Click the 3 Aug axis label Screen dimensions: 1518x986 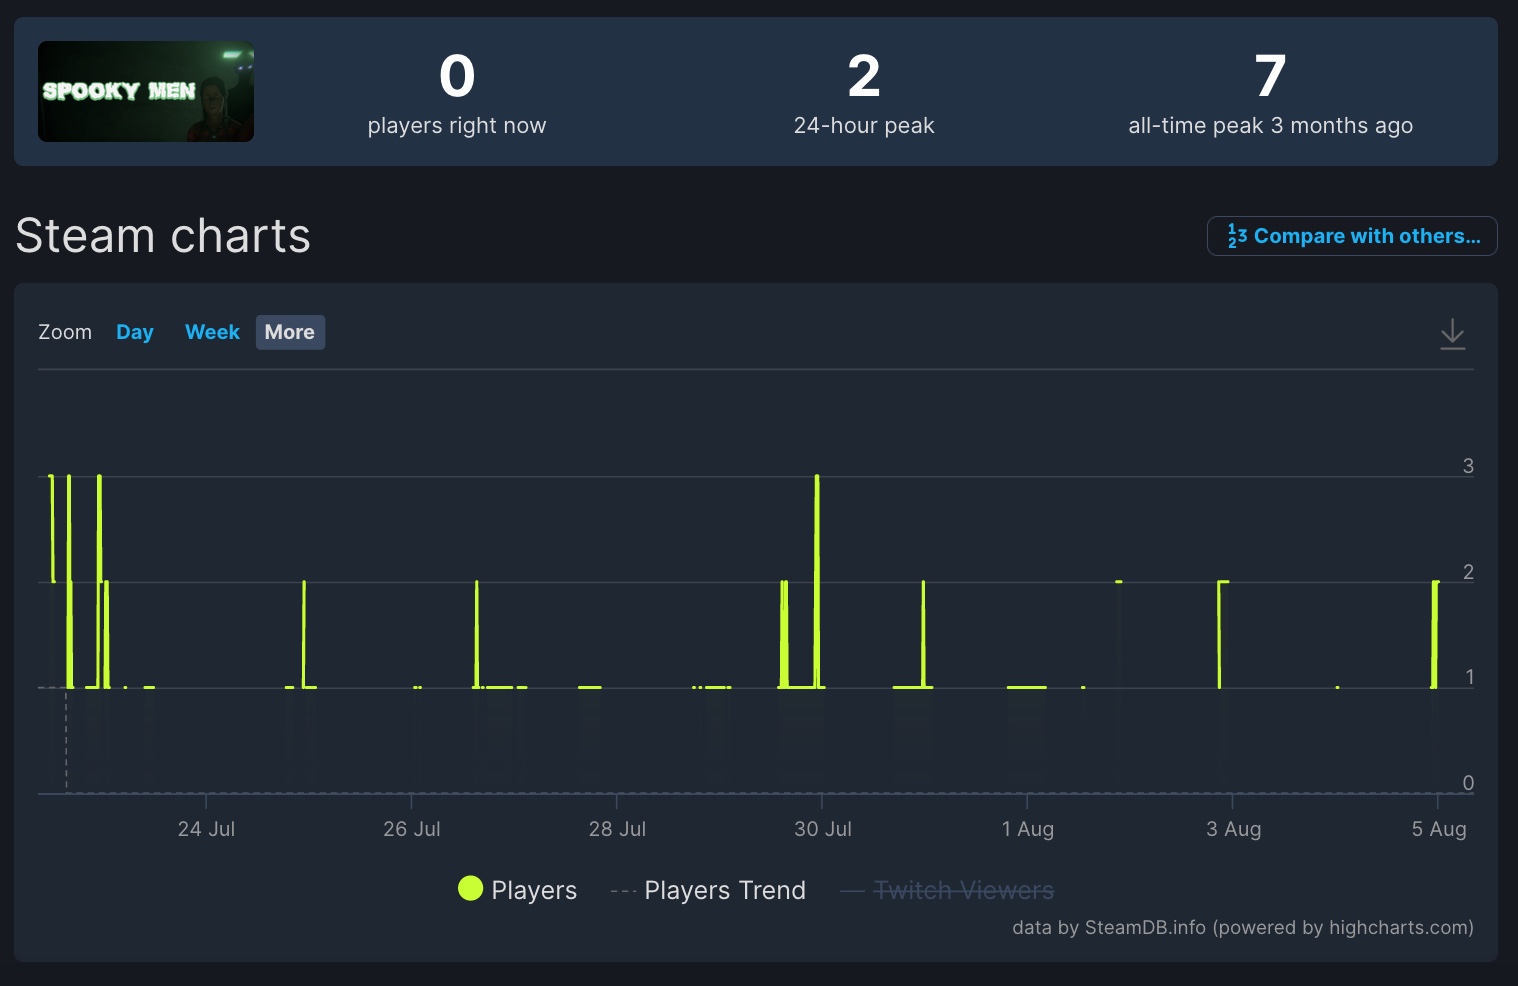pyautogui.click(x=1233, y=829)
